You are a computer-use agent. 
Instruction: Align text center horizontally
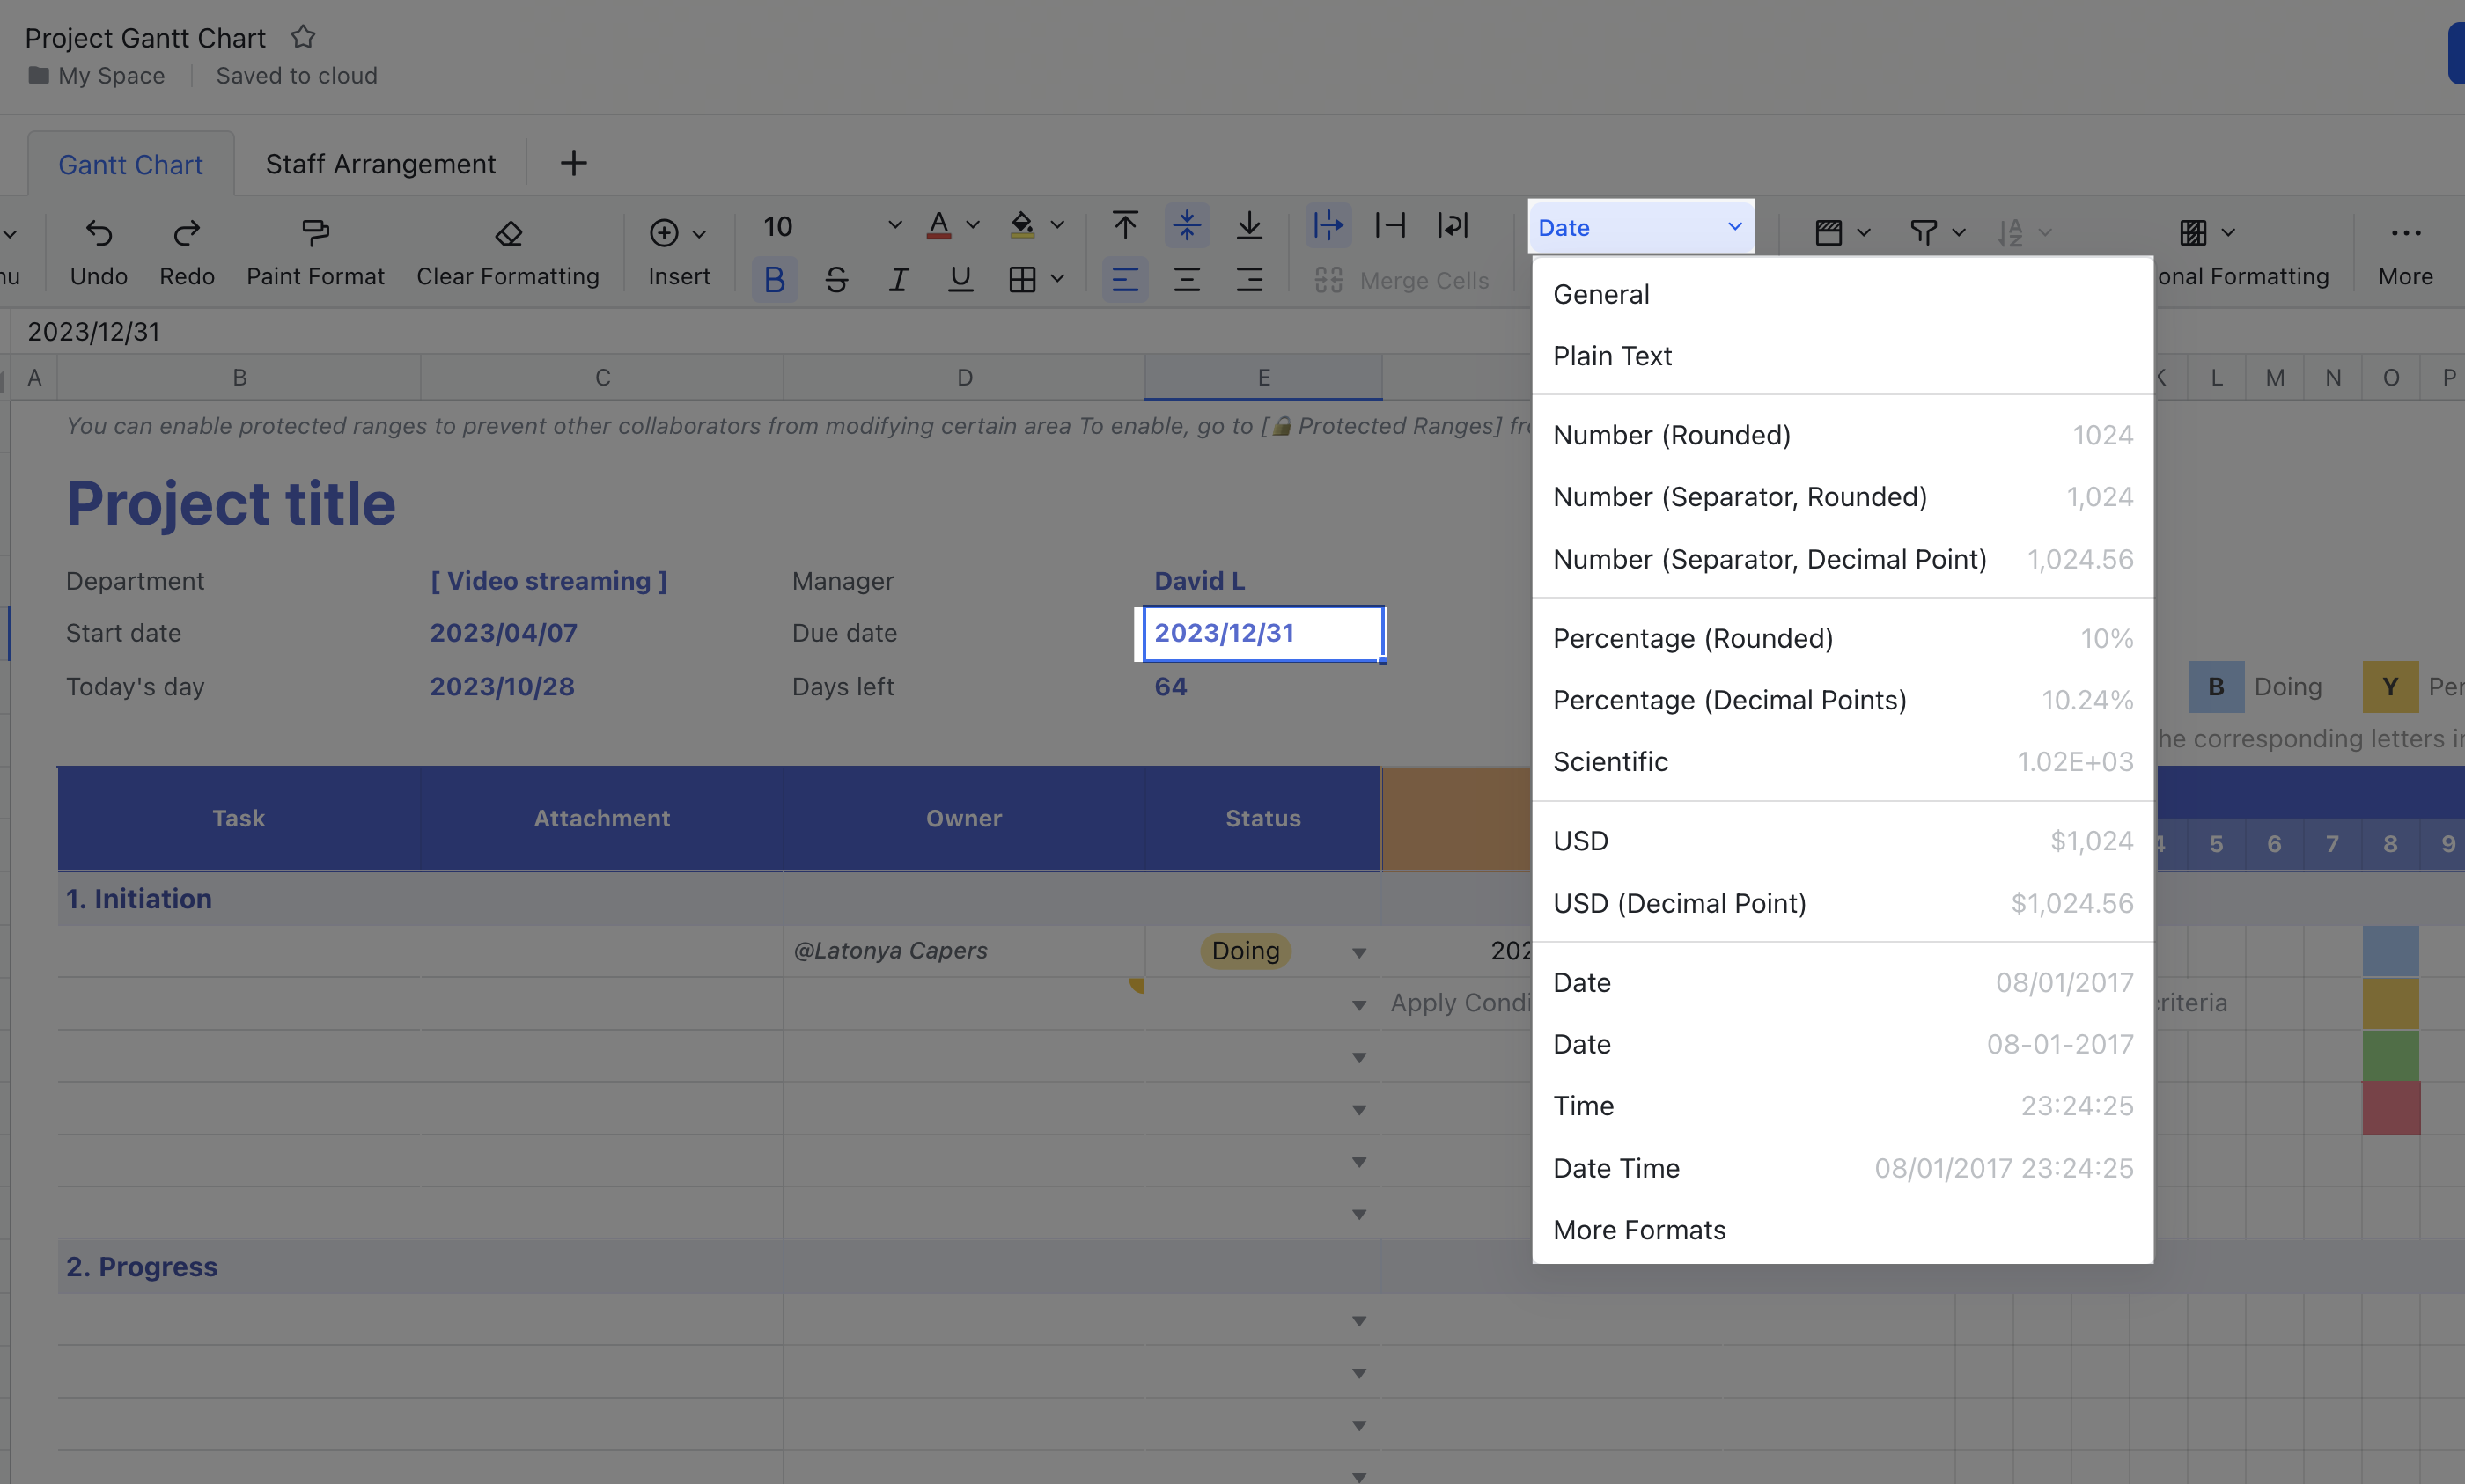coord(1187,280)
